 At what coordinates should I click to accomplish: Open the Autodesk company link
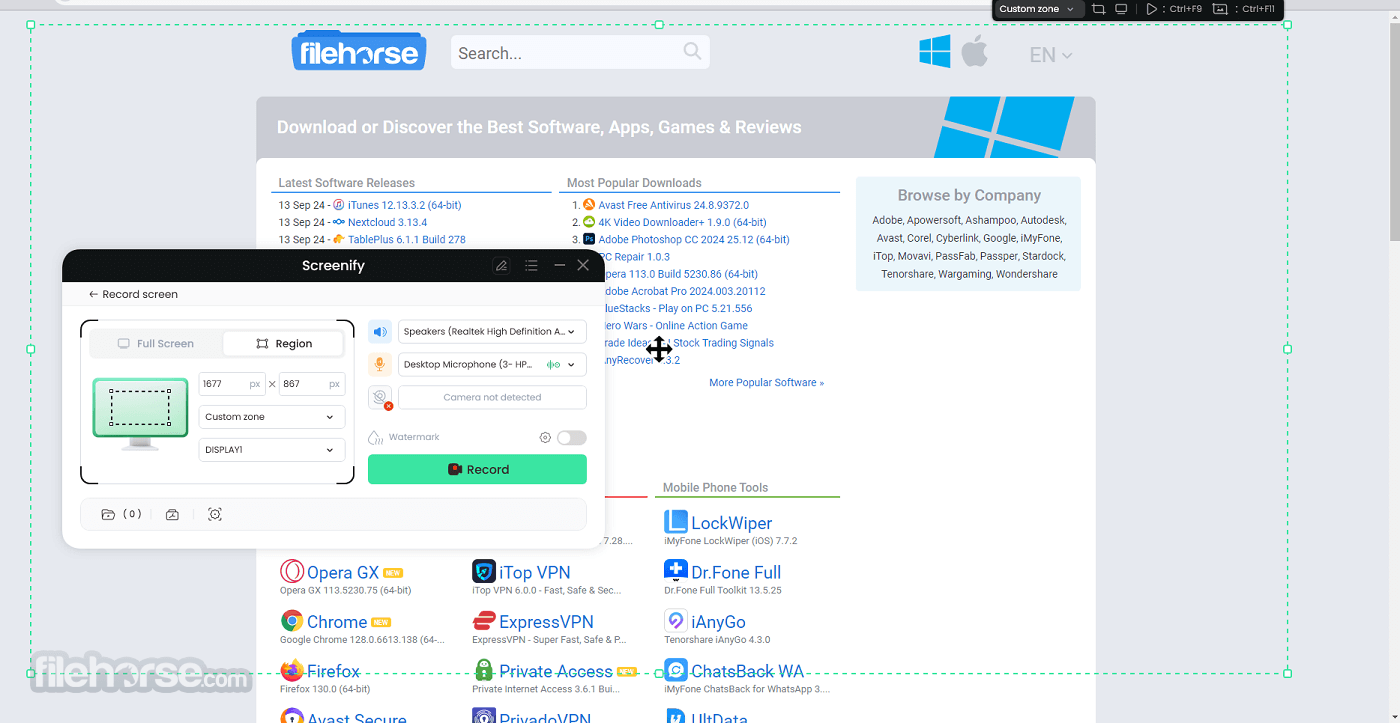1043,220
